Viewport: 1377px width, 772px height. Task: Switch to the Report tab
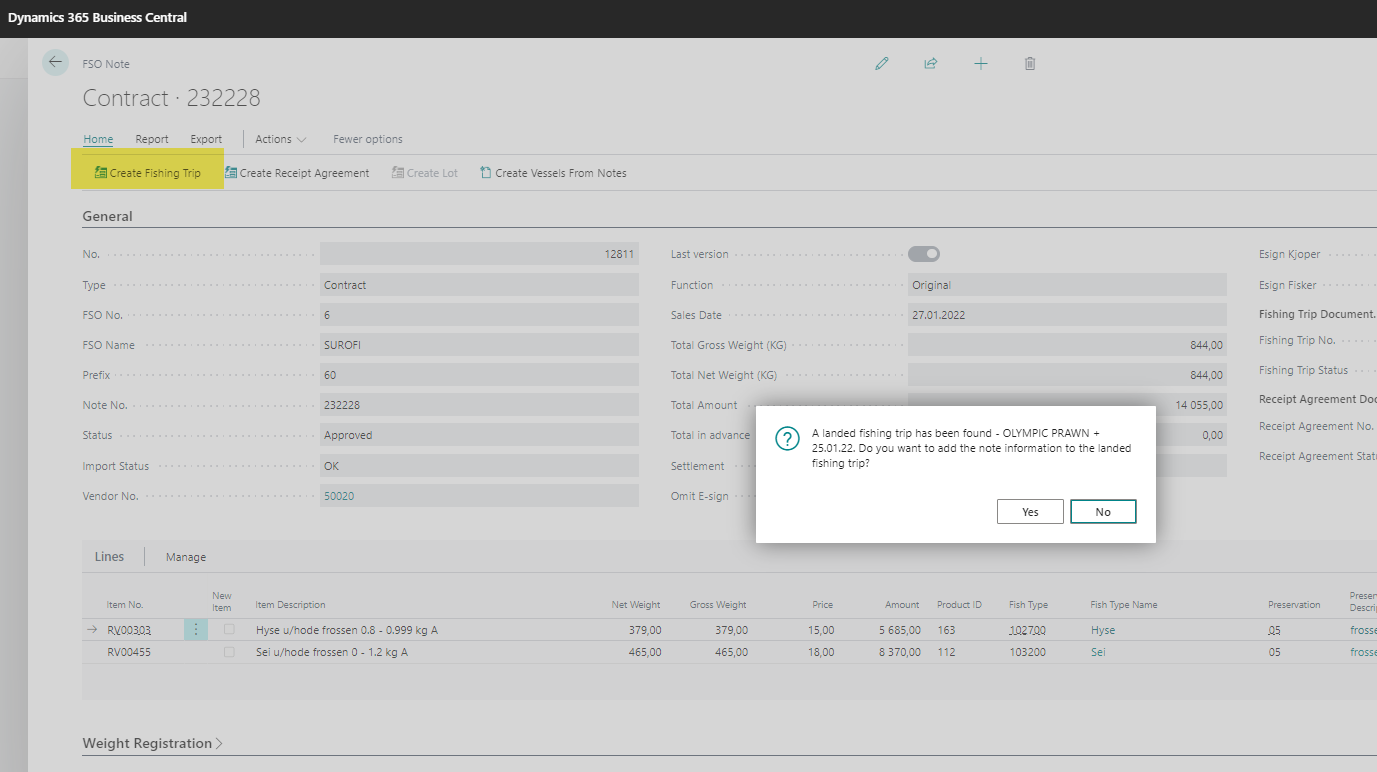pyautogui.click(x=152, y=139)
